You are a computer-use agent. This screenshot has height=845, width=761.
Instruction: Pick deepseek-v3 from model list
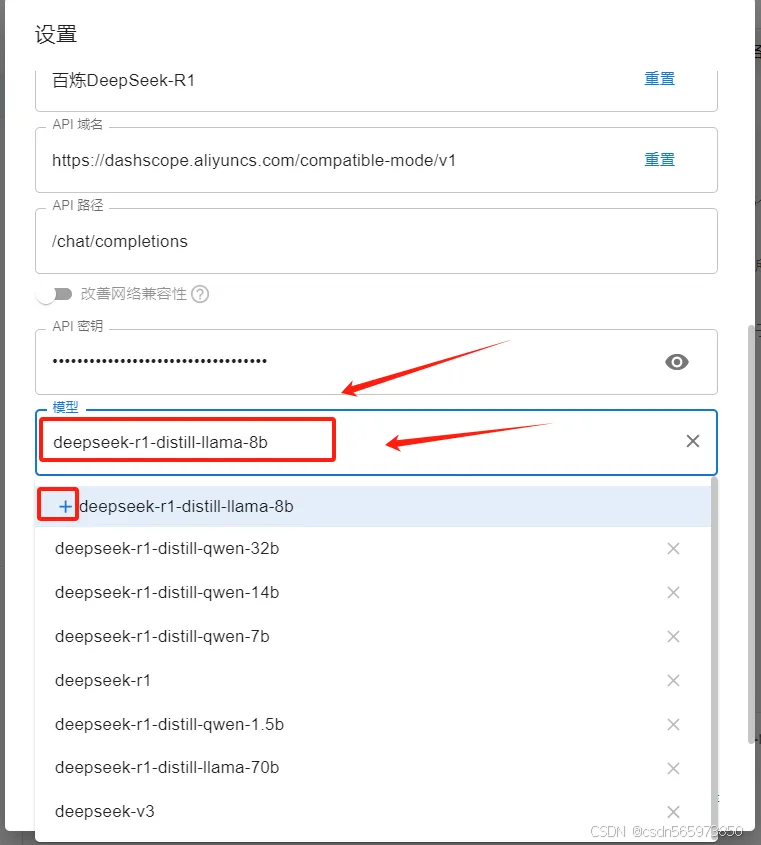(x=373, y=812)
